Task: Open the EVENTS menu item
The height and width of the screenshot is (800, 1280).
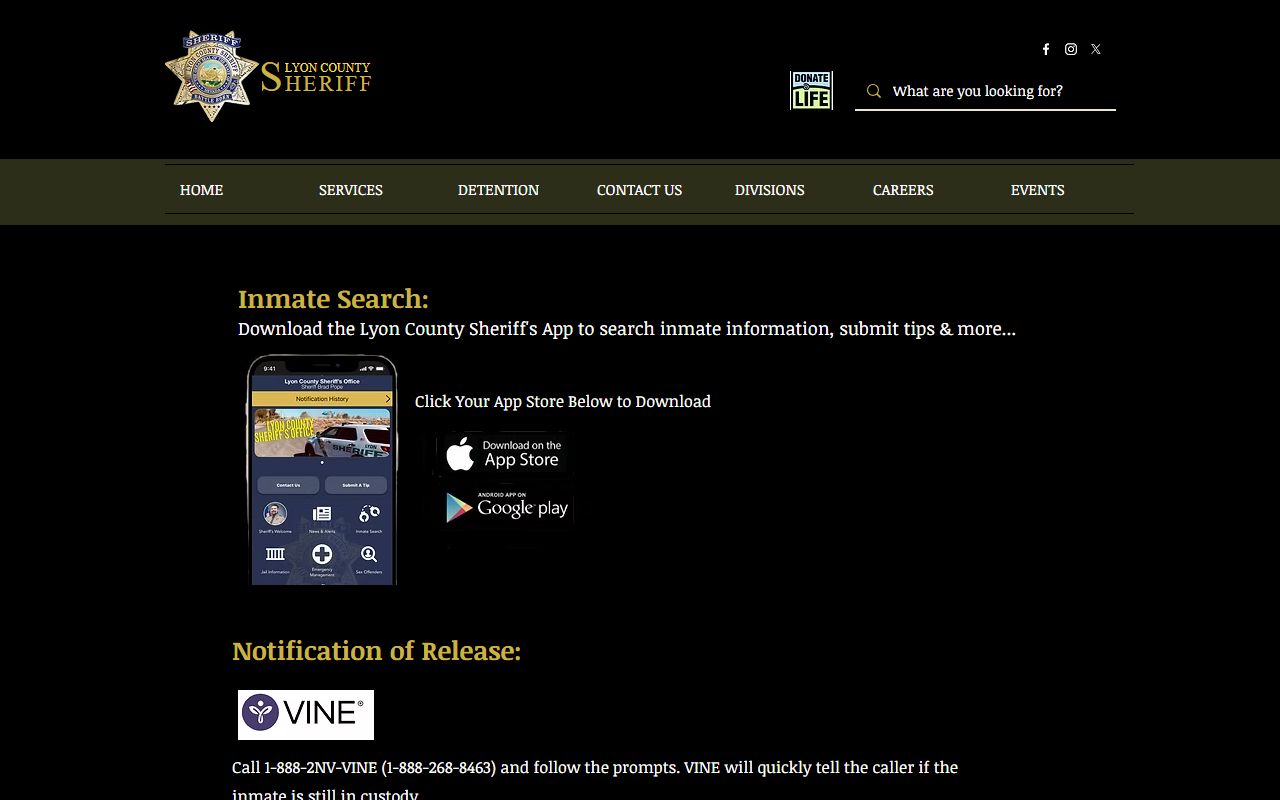Action: (x=1037, y=190)
